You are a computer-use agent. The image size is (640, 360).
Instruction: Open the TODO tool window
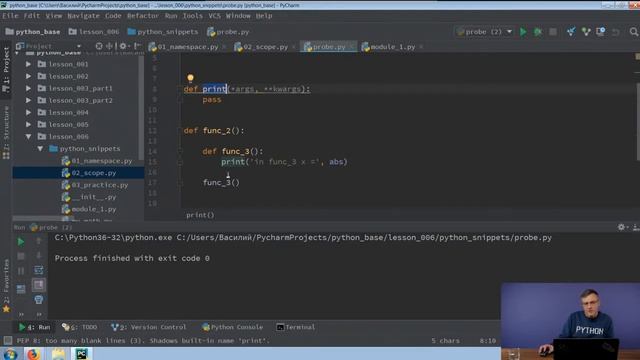(80, 327)
